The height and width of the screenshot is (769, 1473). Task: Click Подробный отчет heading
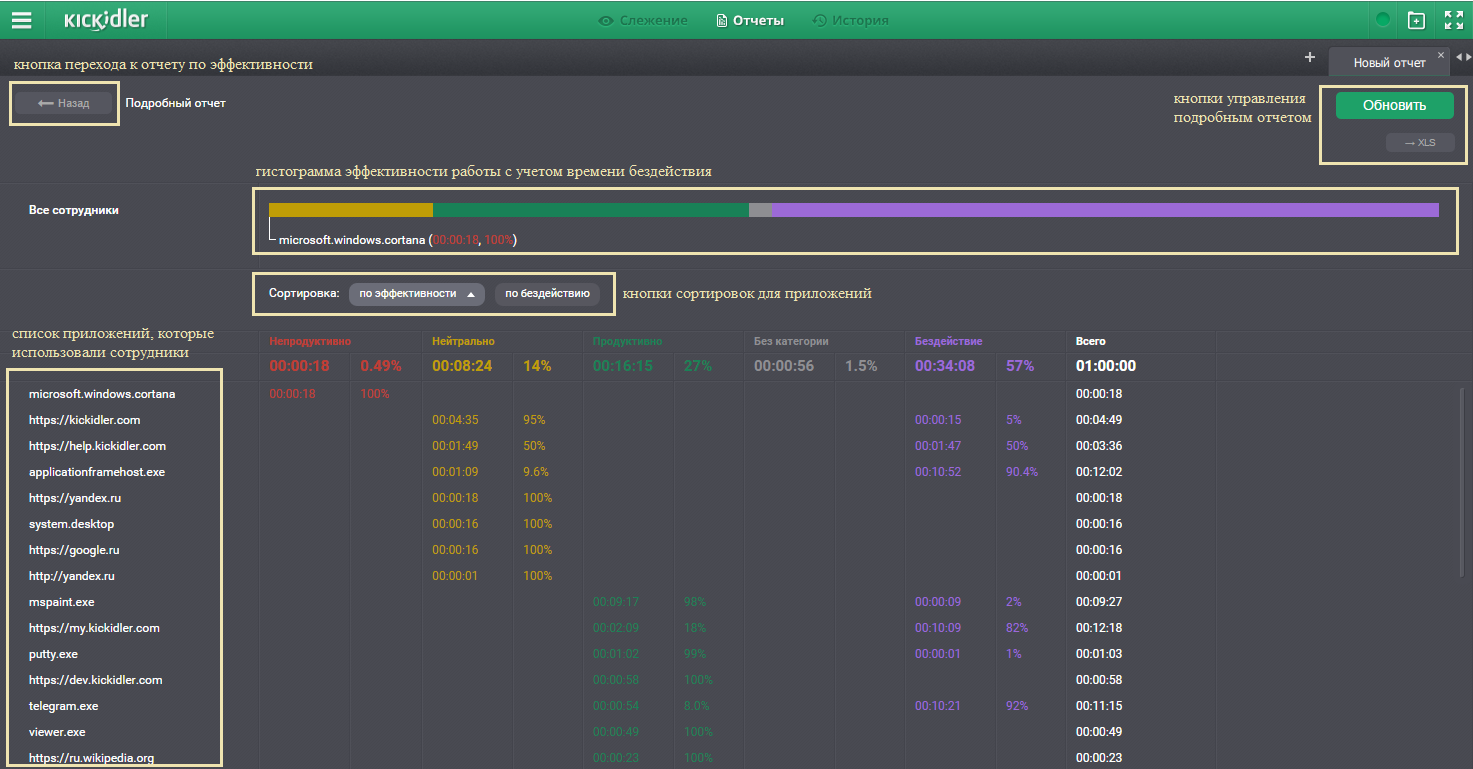175,103
